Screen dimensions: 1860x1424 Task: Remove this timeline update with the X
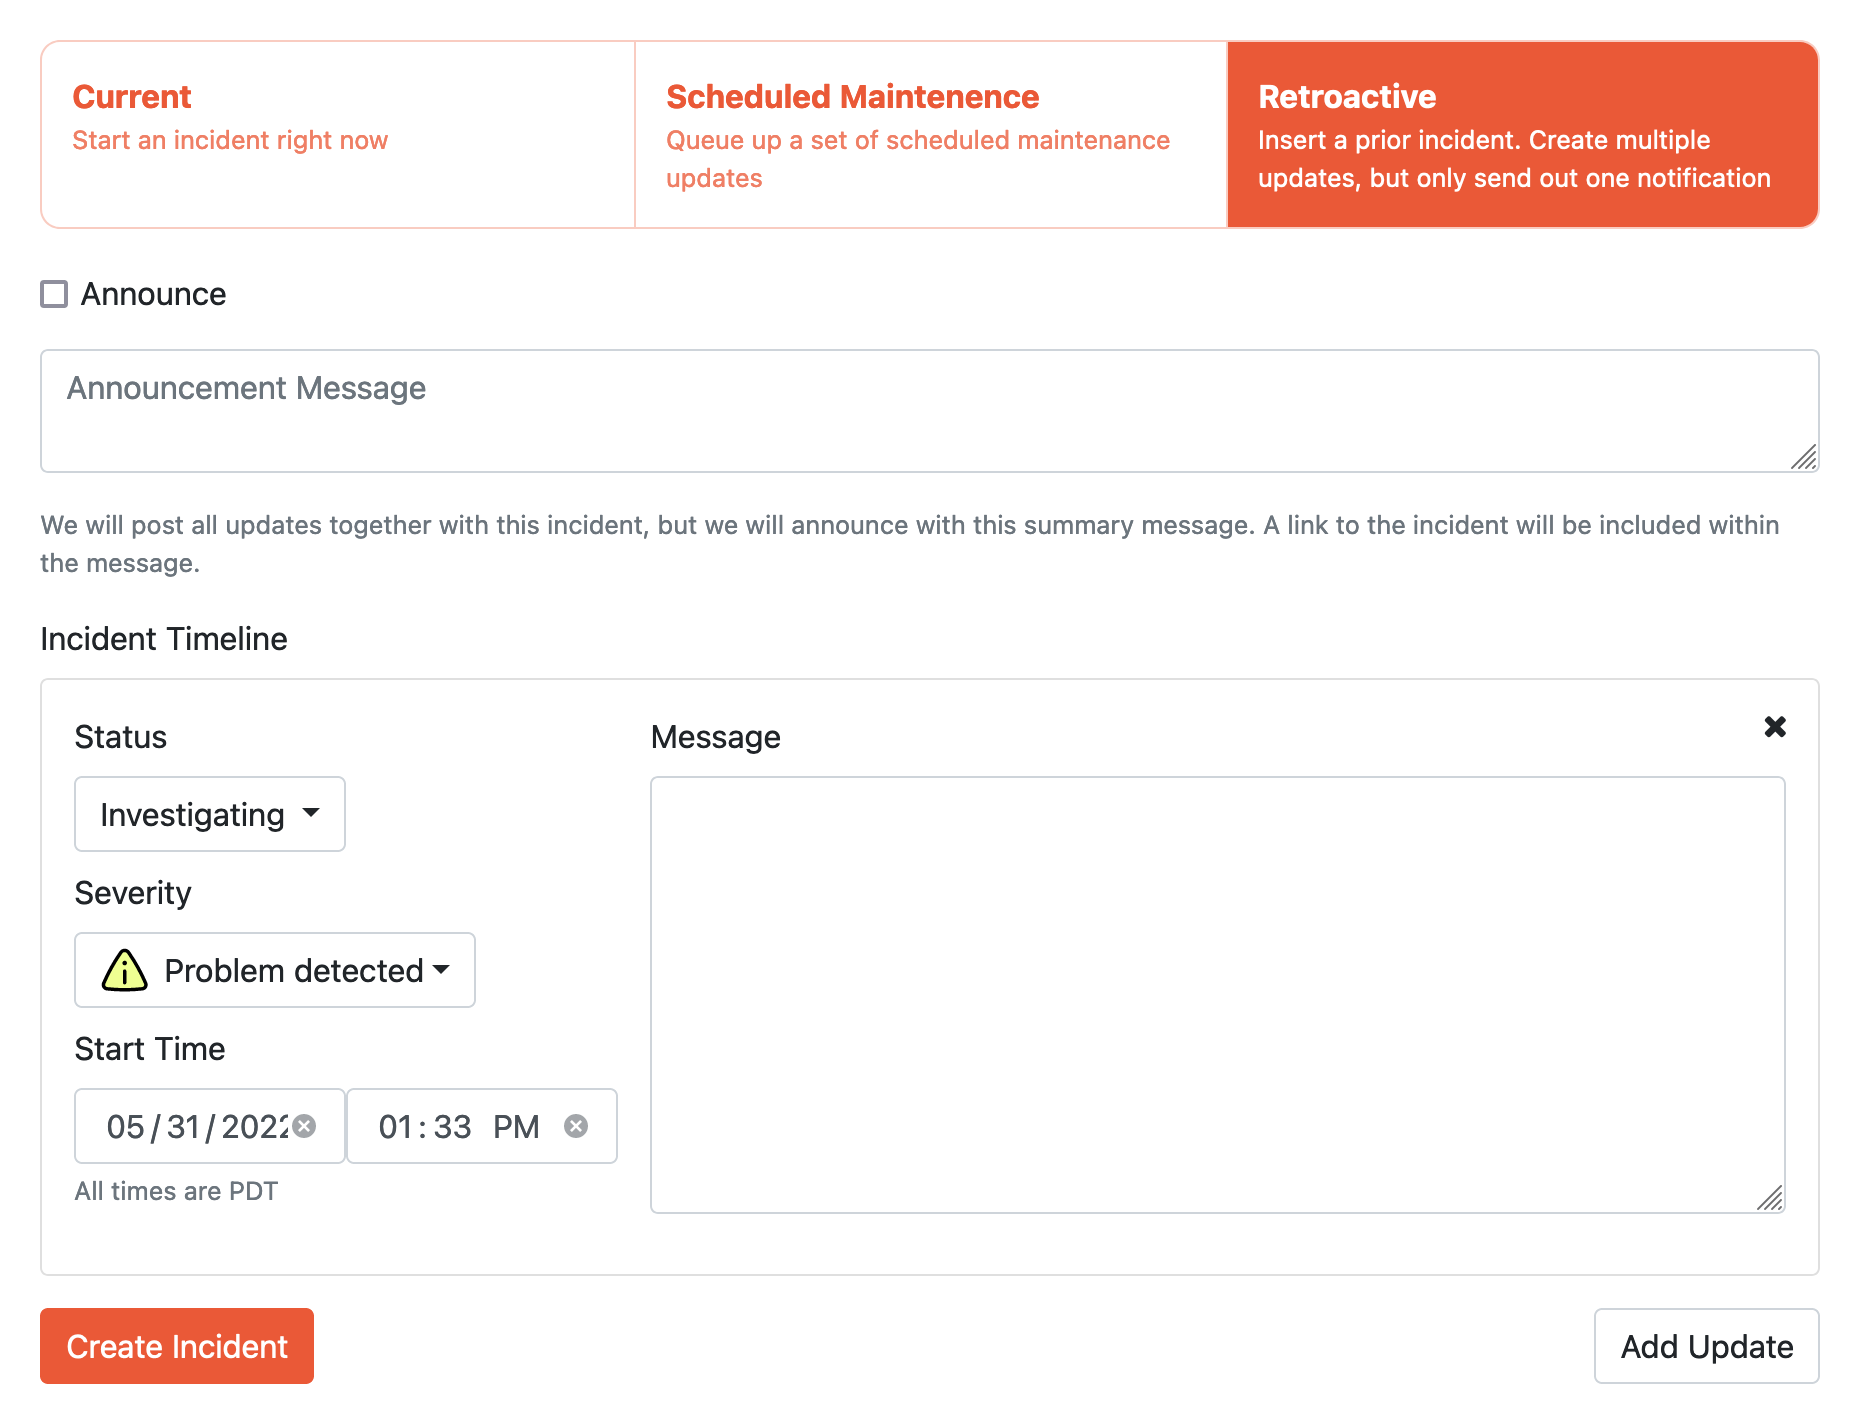point(1775,726)
